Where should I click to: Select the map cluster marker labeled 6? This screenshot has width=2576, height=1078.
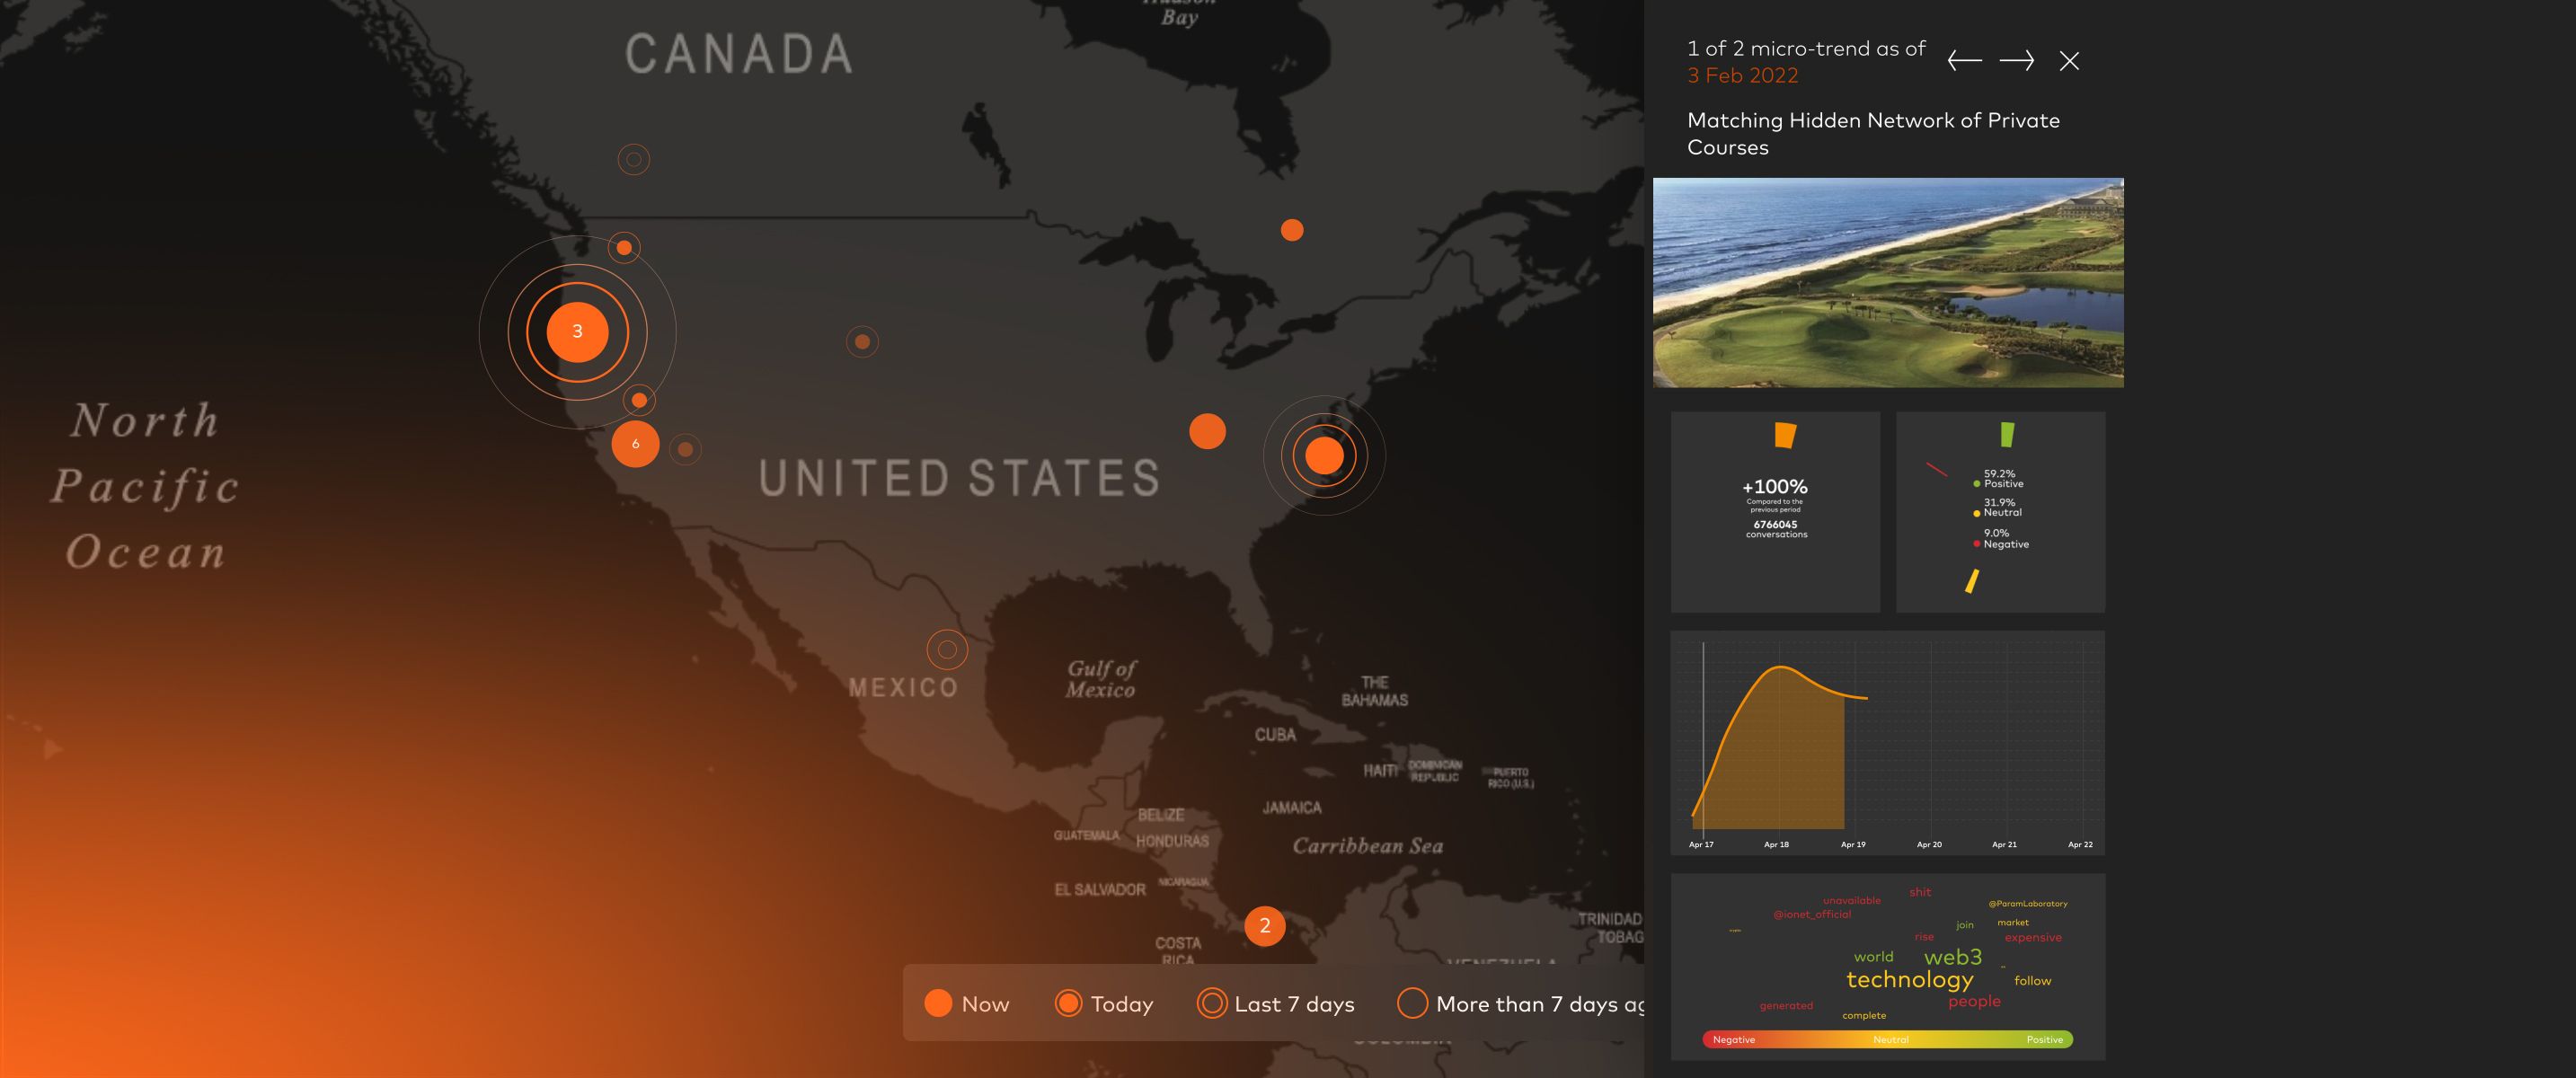click(635, 444)
